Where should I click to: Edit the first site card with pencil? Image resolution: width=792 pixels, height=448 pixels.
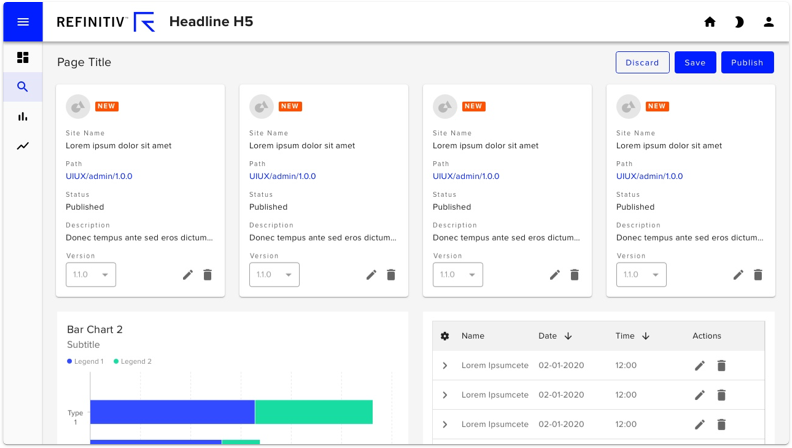(x=188, y=275)
